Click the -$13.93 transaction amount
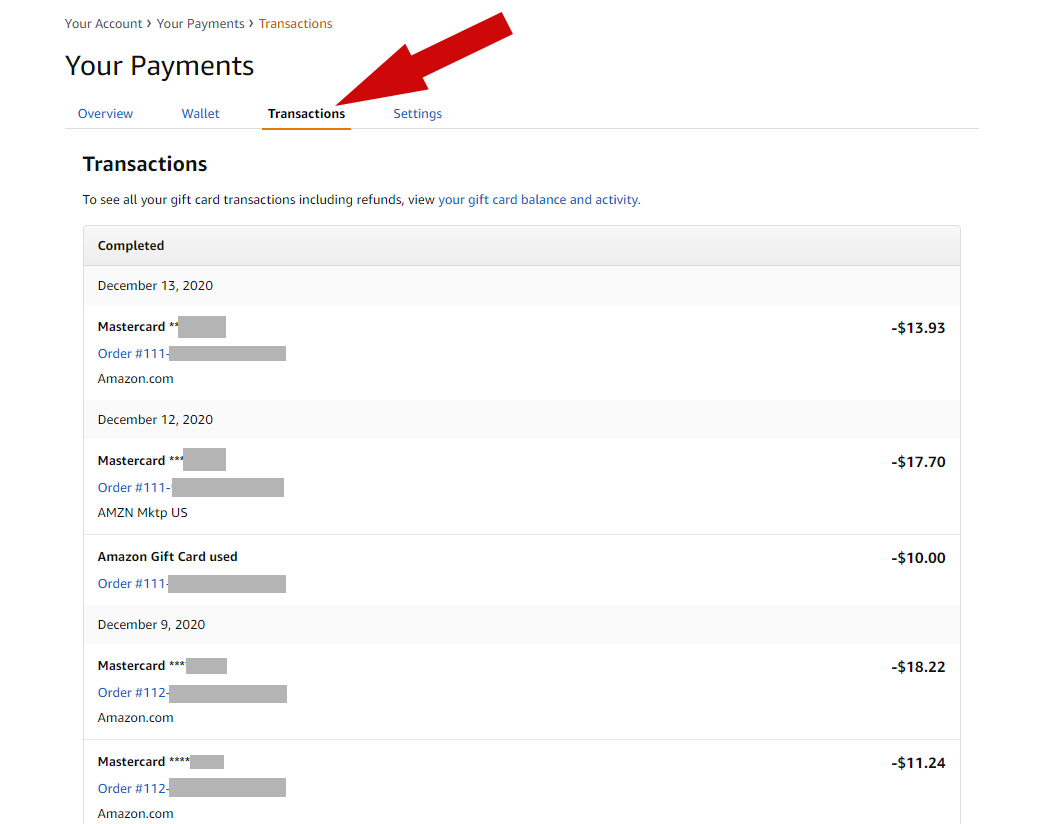The height and width of the screenshot is (824, 1041). pos(918,327)
